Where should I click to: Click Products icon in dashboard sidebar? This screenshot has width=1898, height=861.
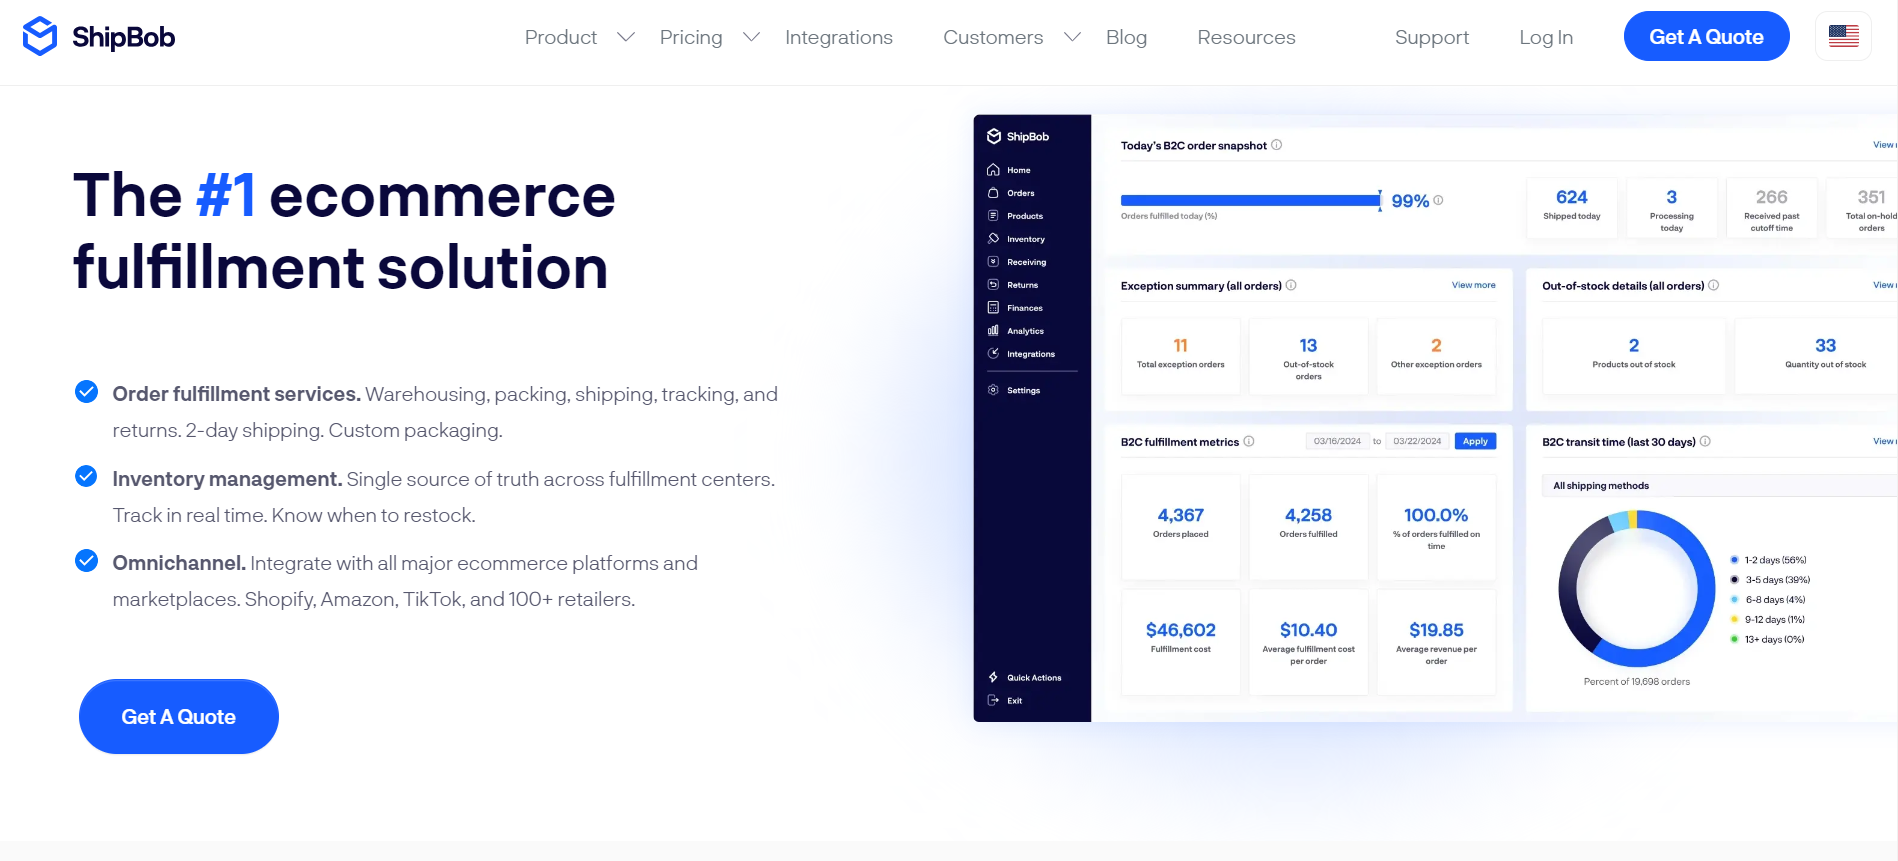(x=993, y=216)
